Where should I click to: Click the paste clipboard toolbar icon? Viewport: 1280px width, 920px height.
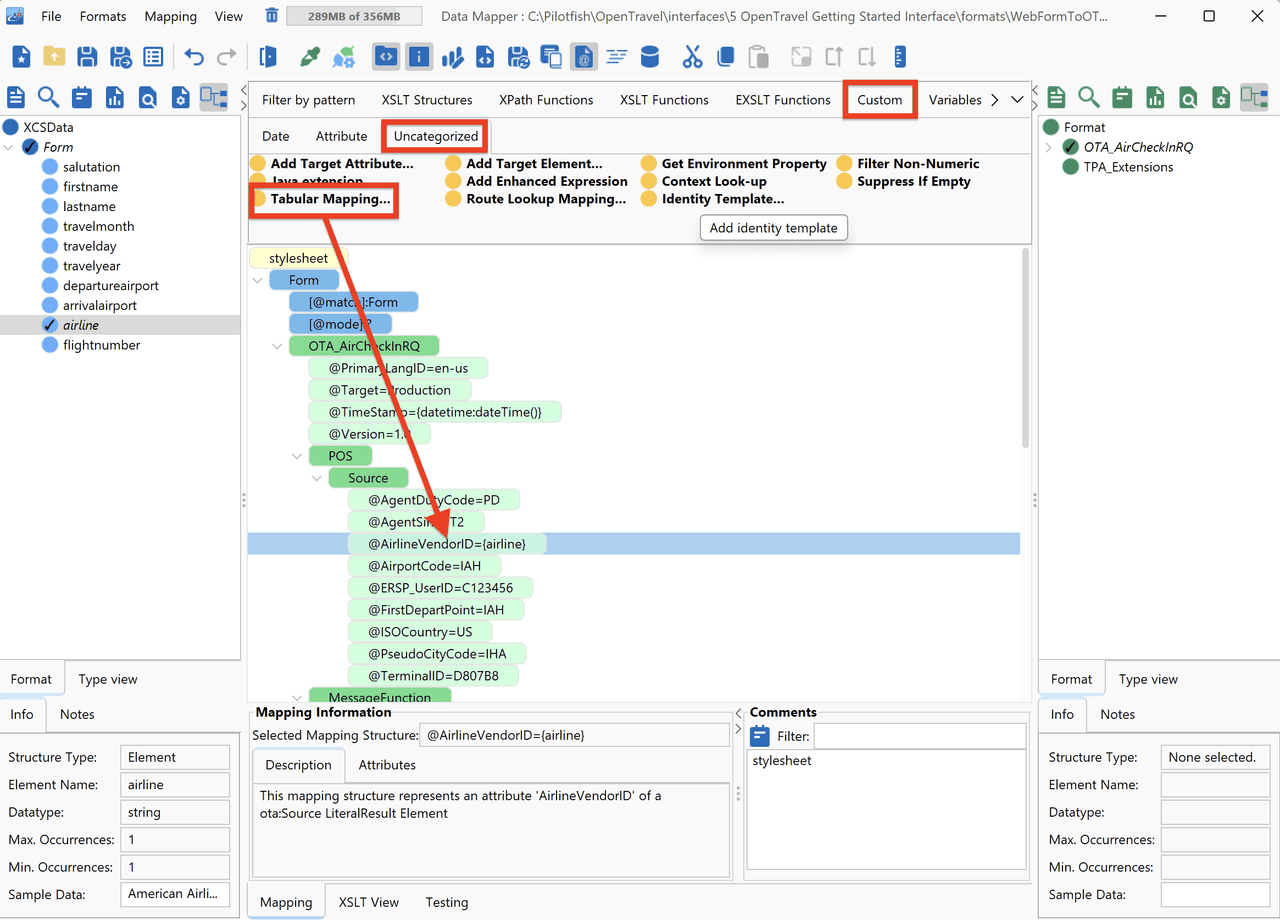pos(758,57)
